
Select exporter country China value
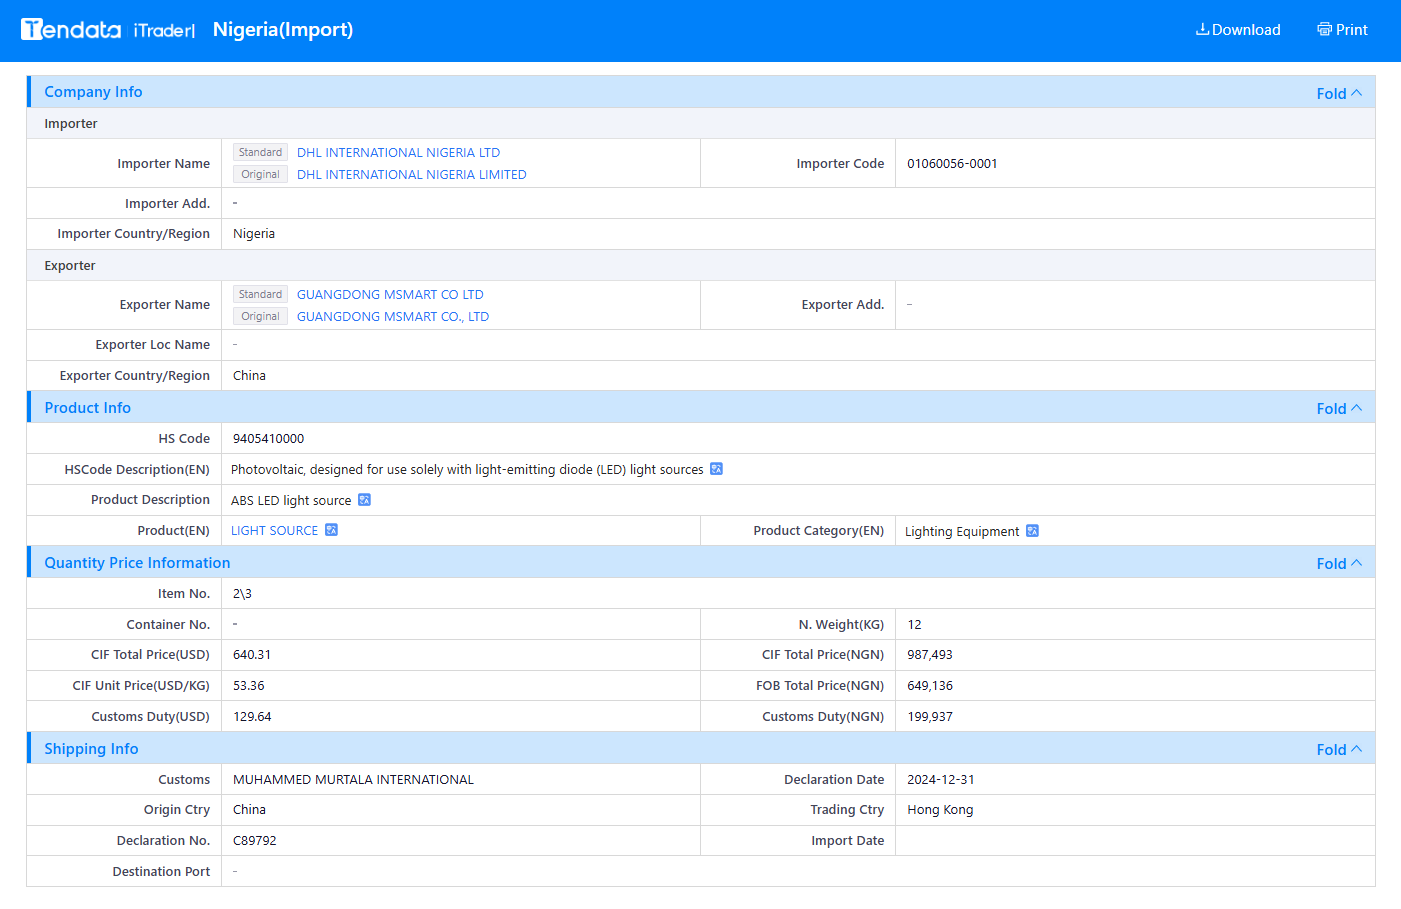point(249,376)
